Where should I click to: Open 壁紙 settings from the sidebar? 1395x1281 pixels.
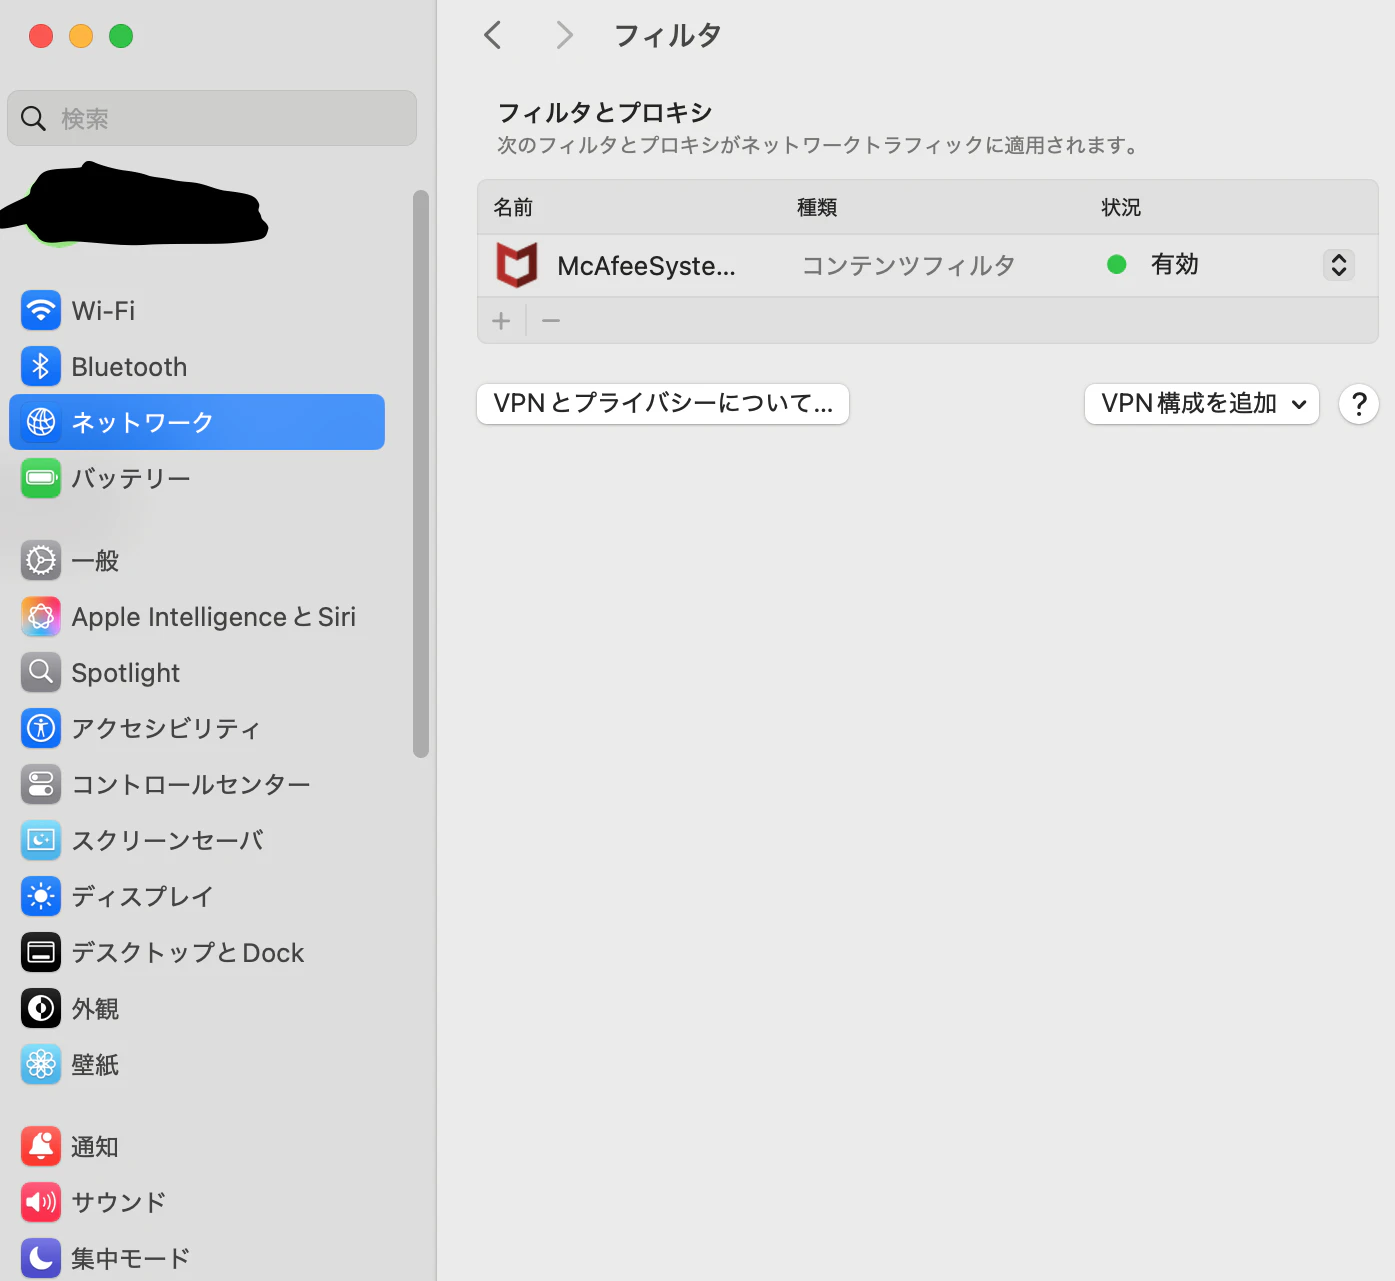click(x=95, y=1064)
